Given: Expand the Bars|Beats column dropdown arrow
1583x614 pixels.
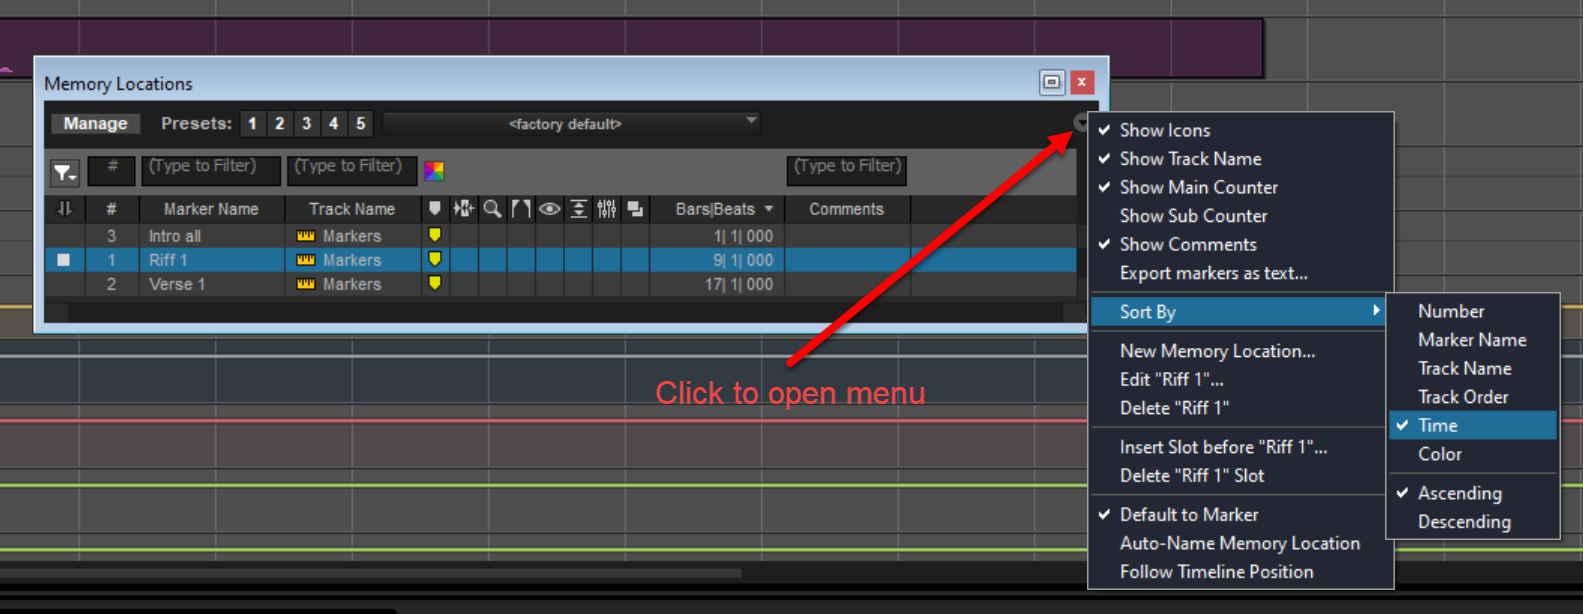Looking at the screenshot, I should point(769,209).
